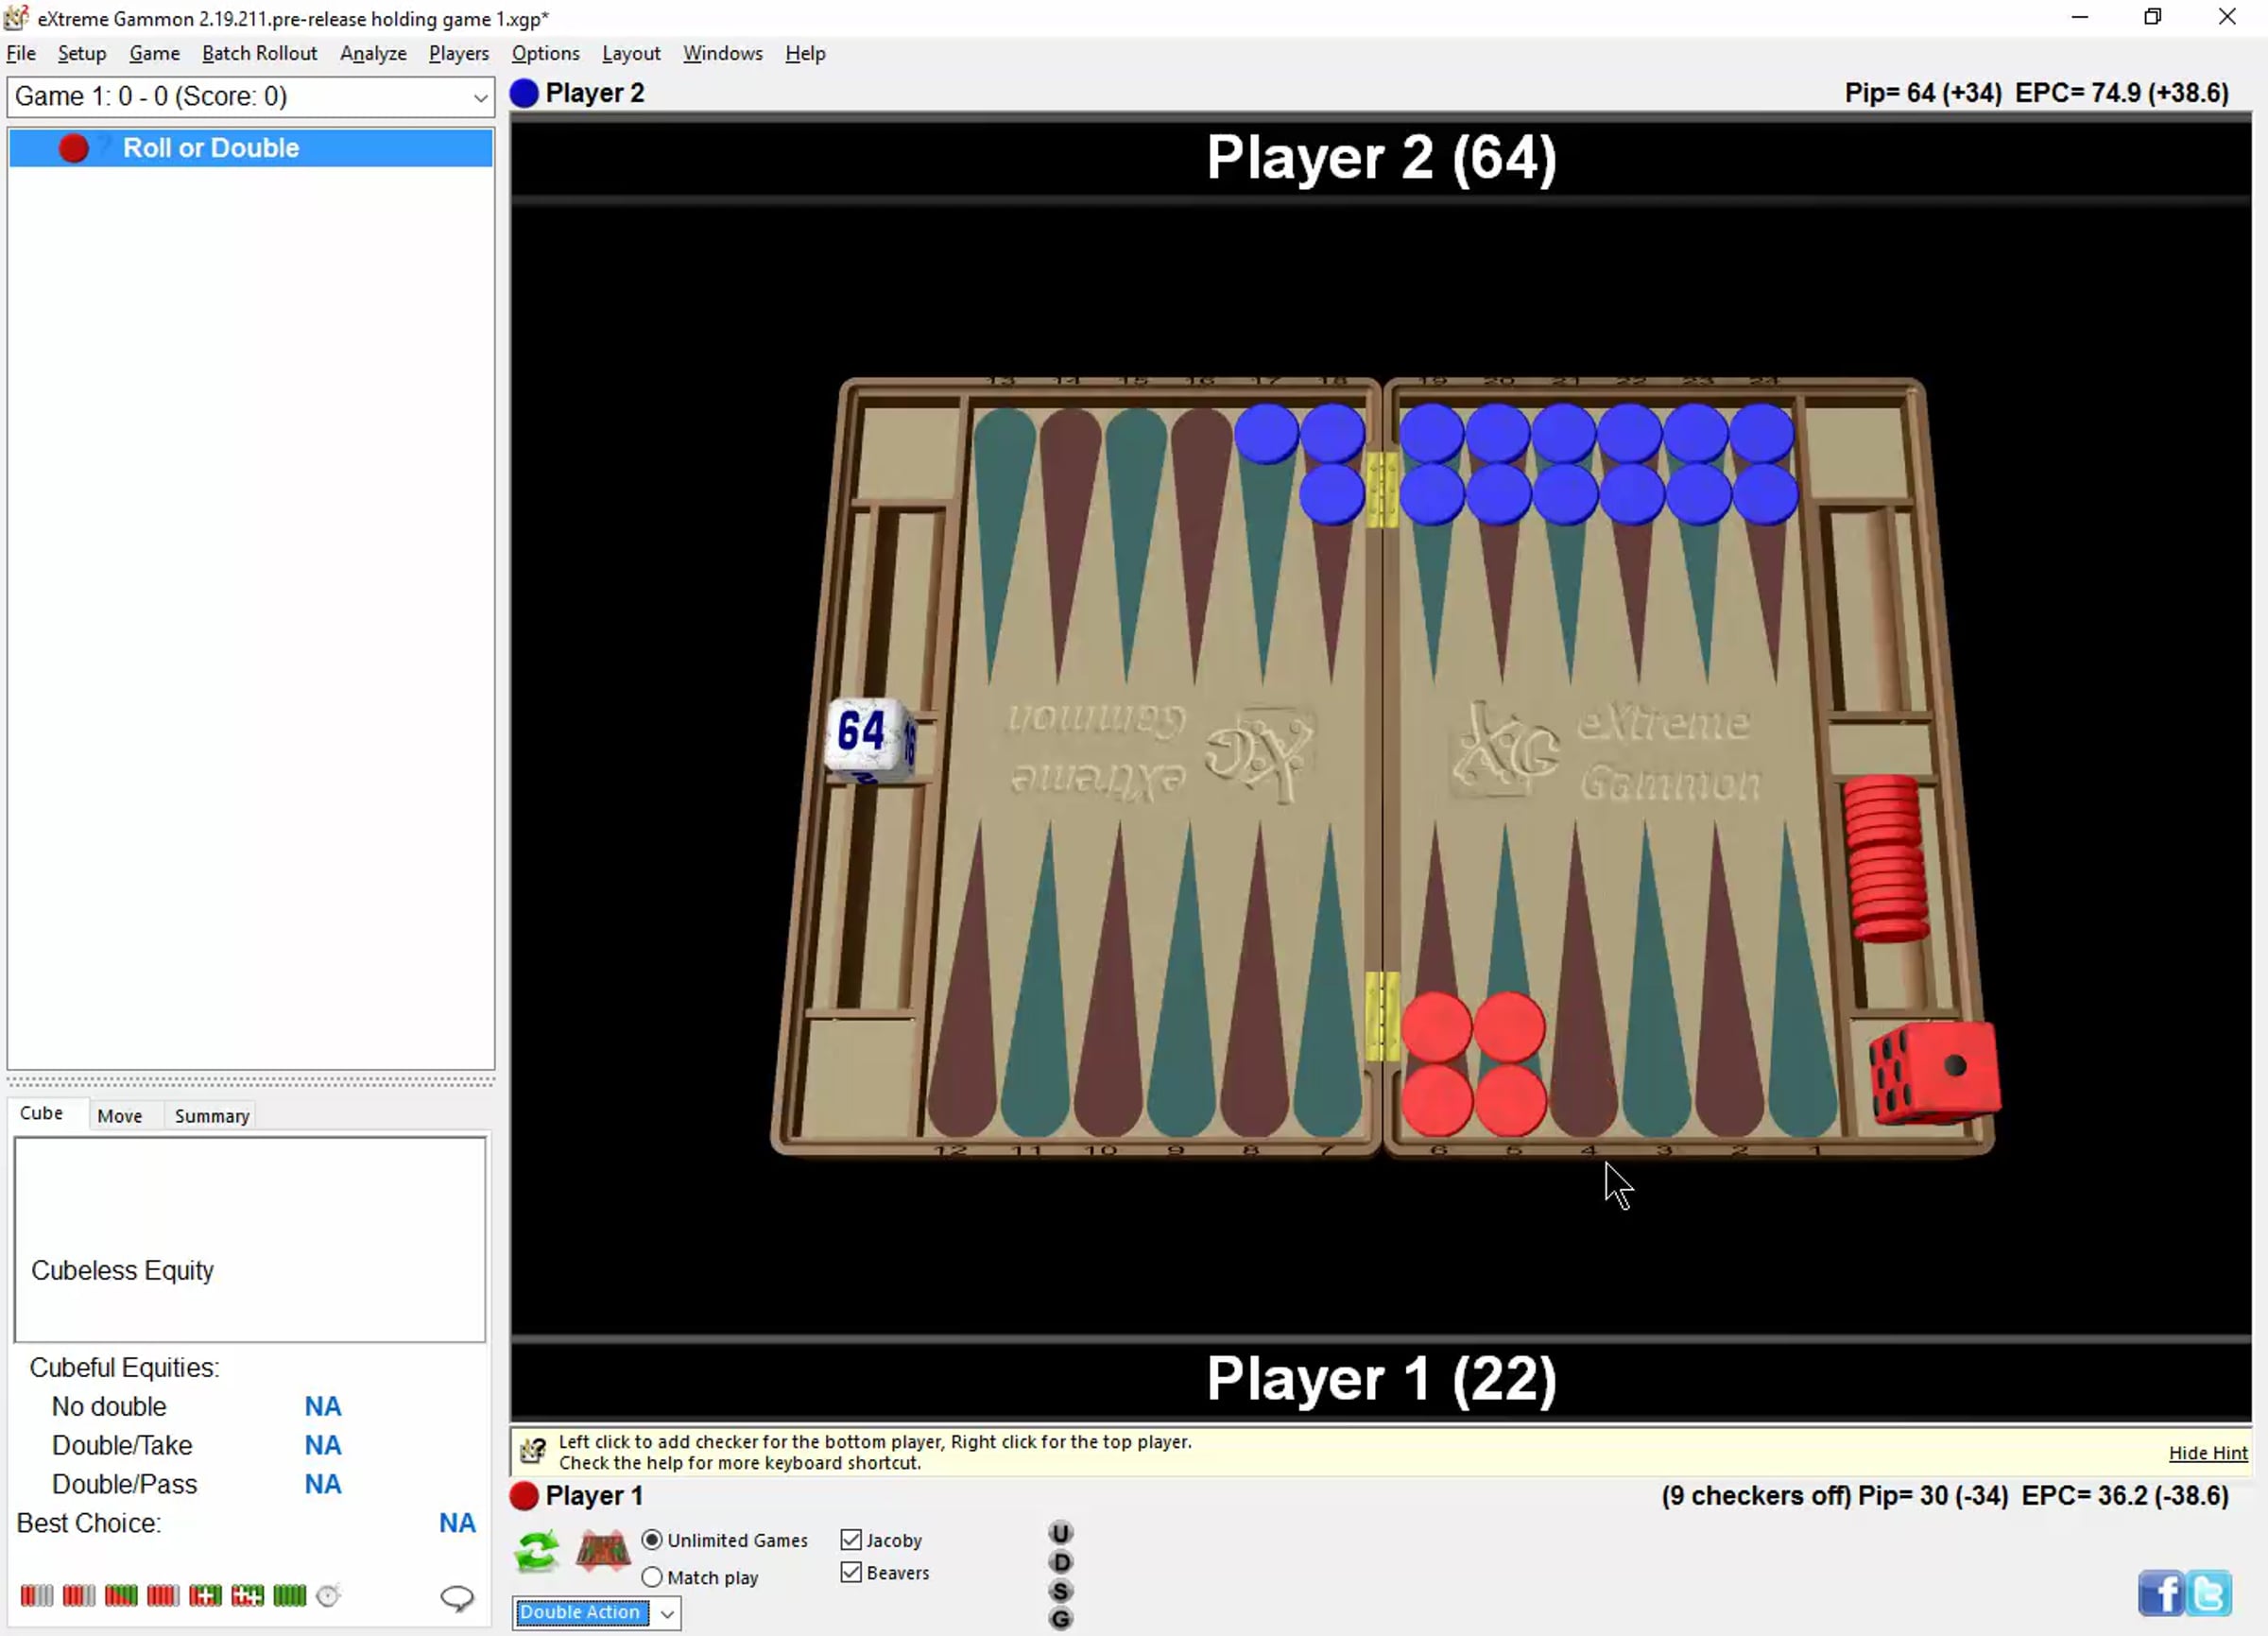Click the stopwatch icon in the Cube panel
2268x1636 pixels.
click(x=328, y=1595)
